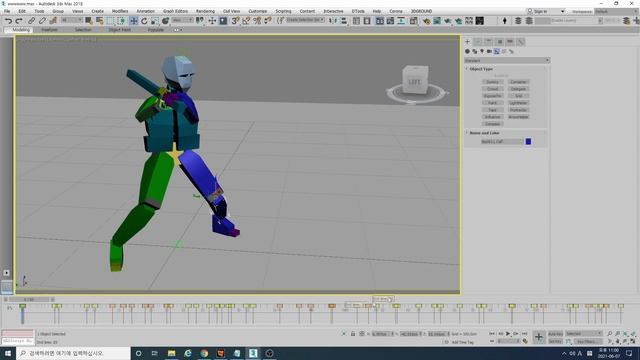Viewport: 640px width, 360px height.
Task: Switch to the Freeform ribbon tab
Action: click(49, 30)
